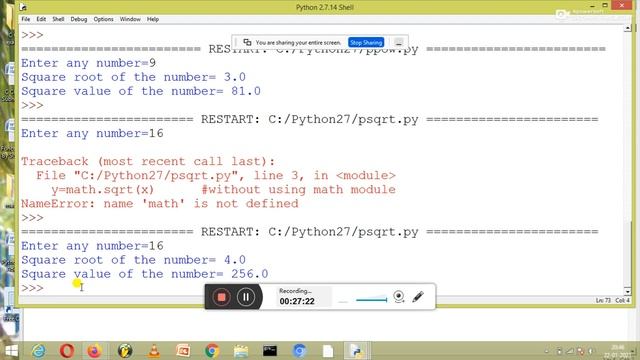Select the recorder pencil annotation tool
Viewport: 640px width, 360px height.
click(418, 296)
